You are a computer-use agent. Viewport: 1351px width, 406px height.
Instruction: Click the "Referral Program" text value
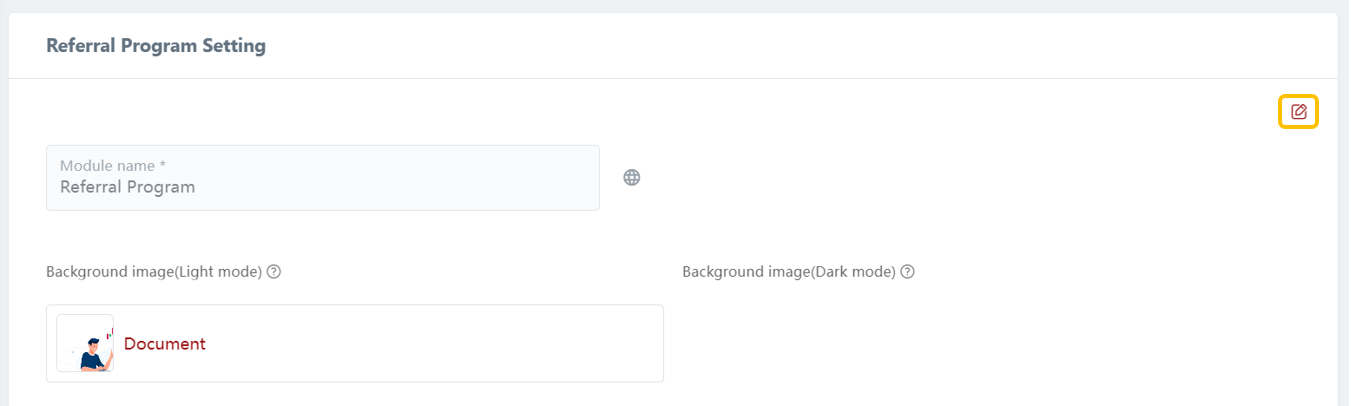pyautogui.click(x=127, y=187)
